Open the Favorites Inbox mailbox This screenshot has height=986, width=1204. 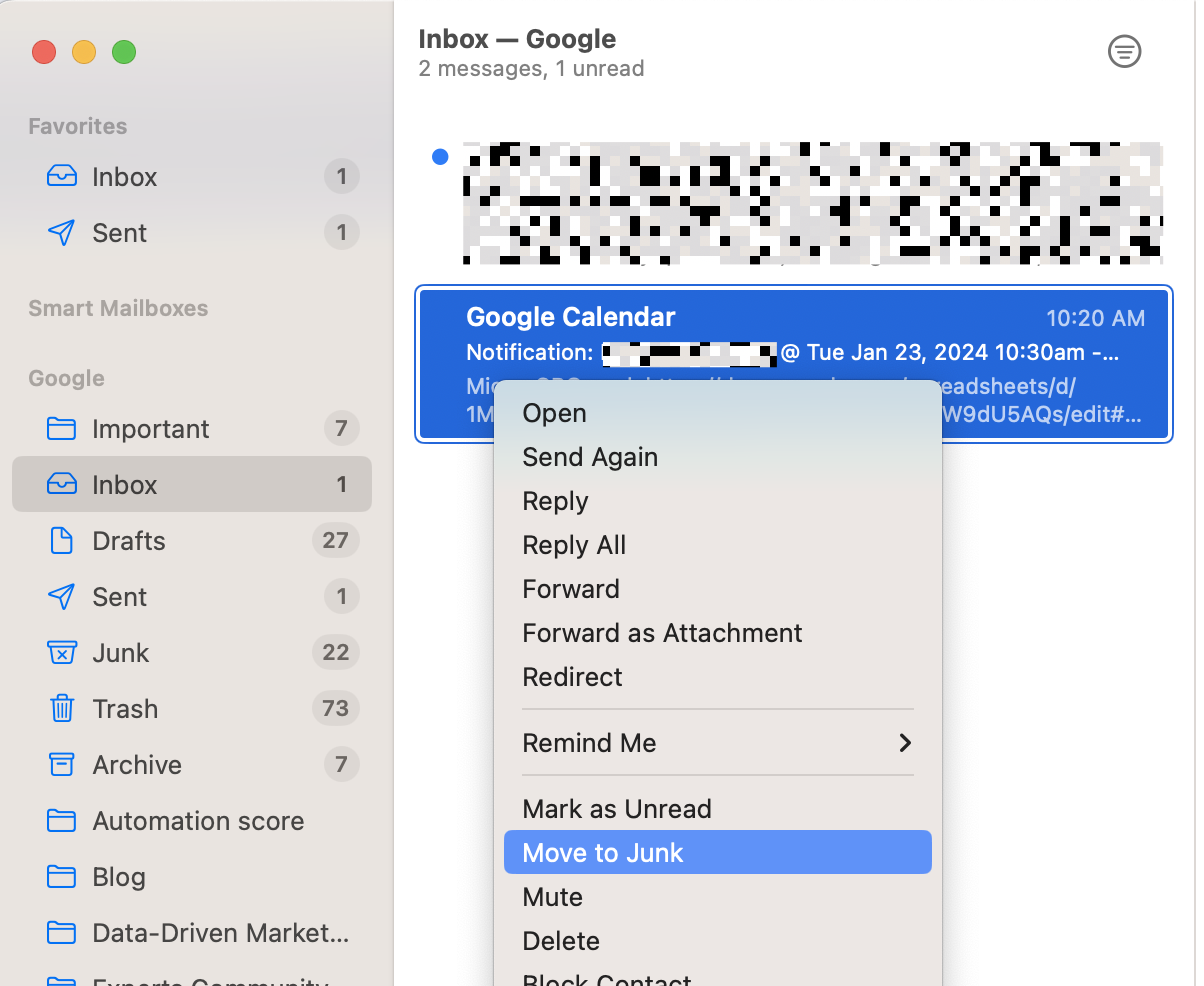(192, 177)
